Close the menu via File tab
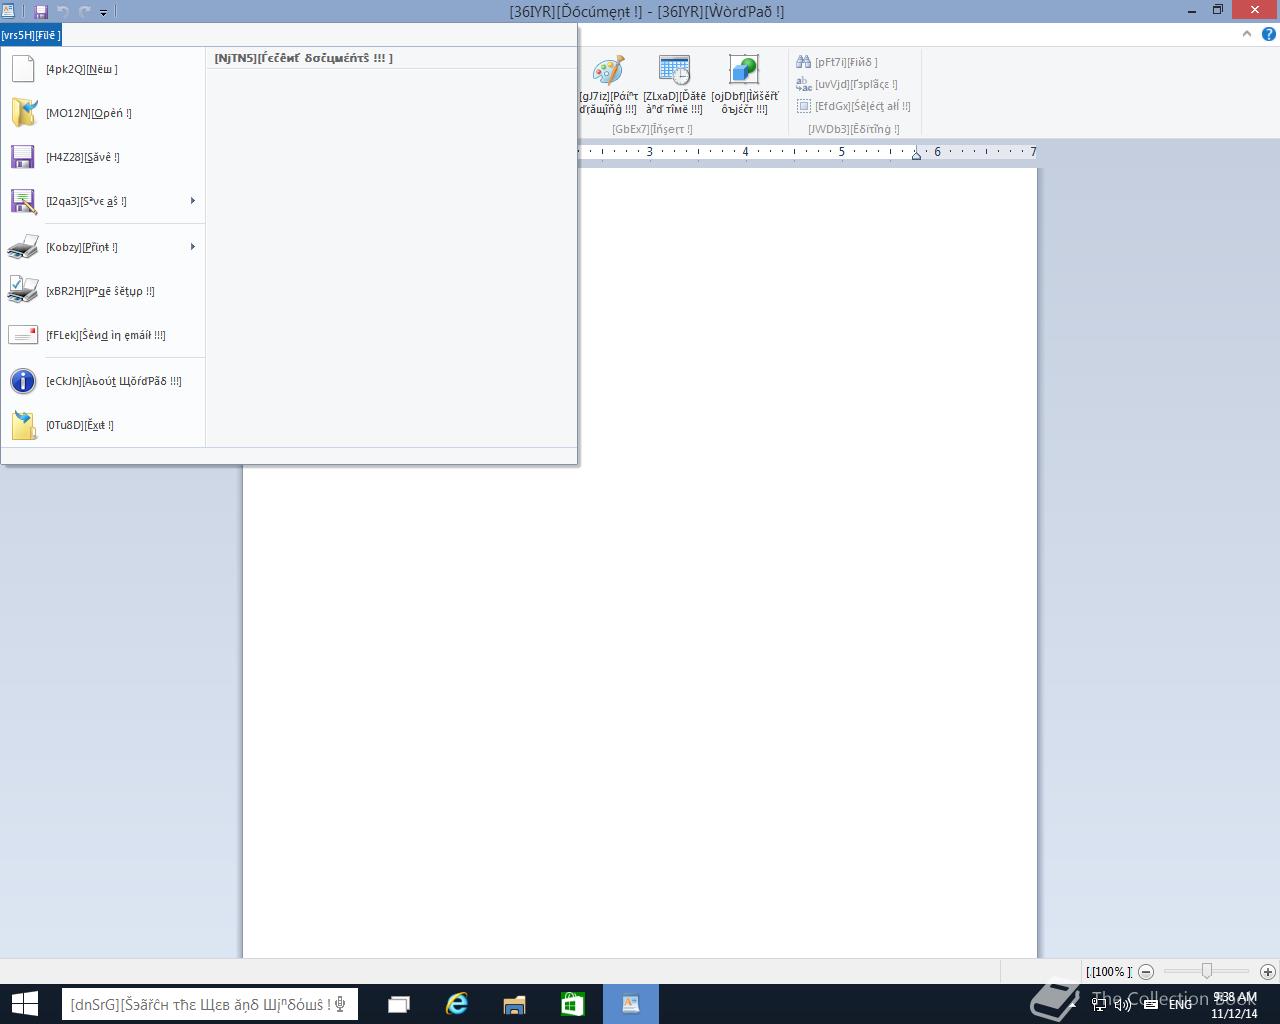Screen dimensions: 1280x1024 (31, 35)
